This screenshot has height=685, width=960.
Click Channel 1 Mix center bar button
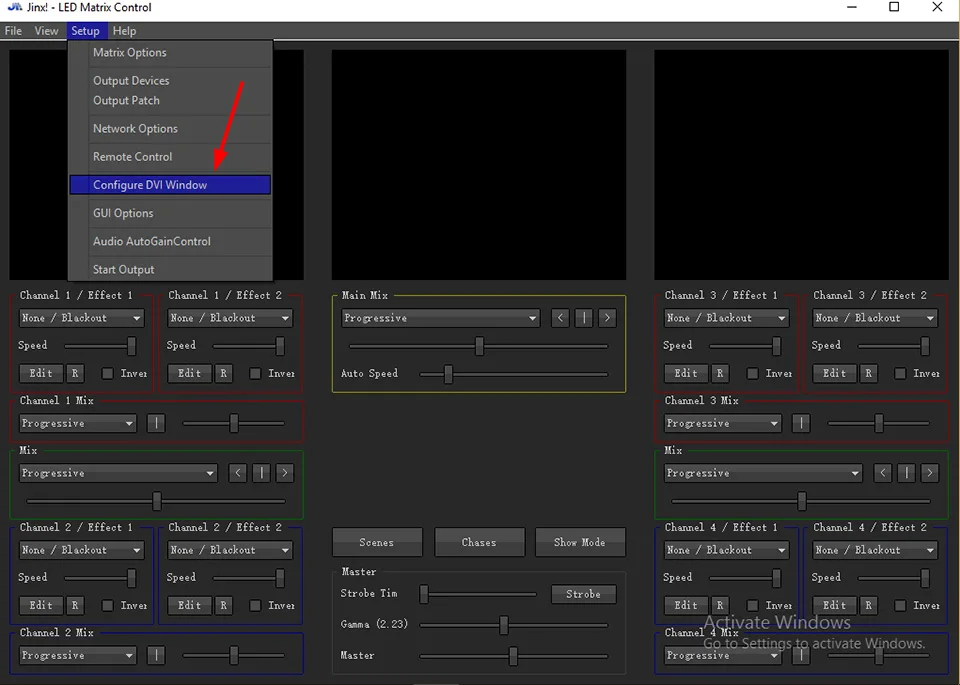click(156, 423)
